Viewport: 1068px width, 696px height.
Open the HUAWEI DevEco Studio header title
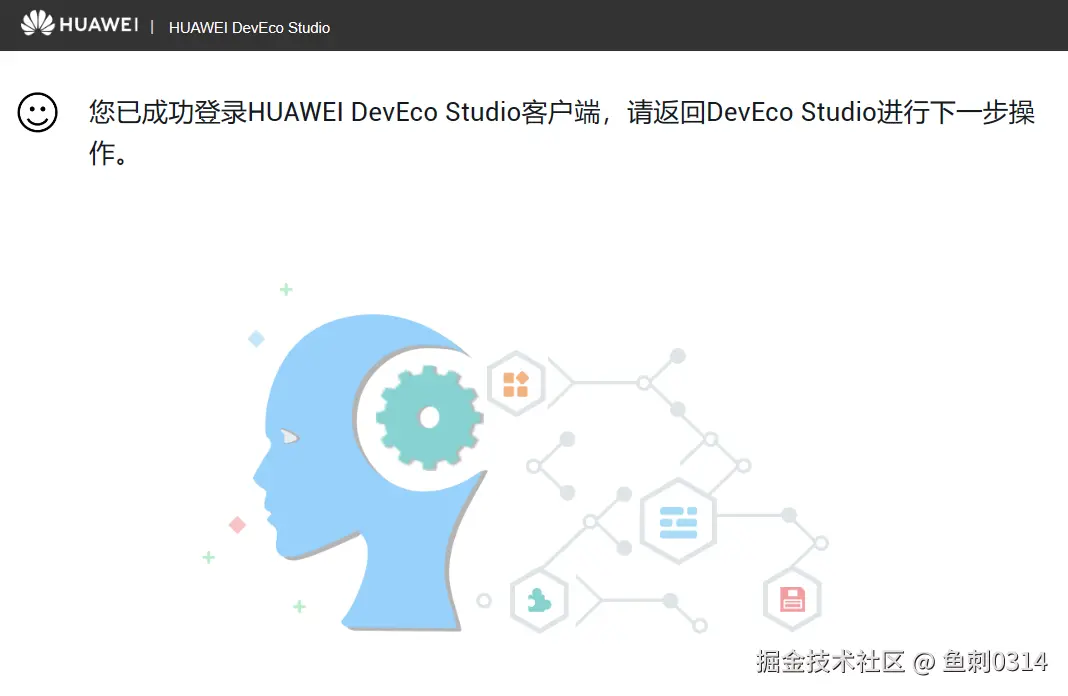(x=249, y=28)
